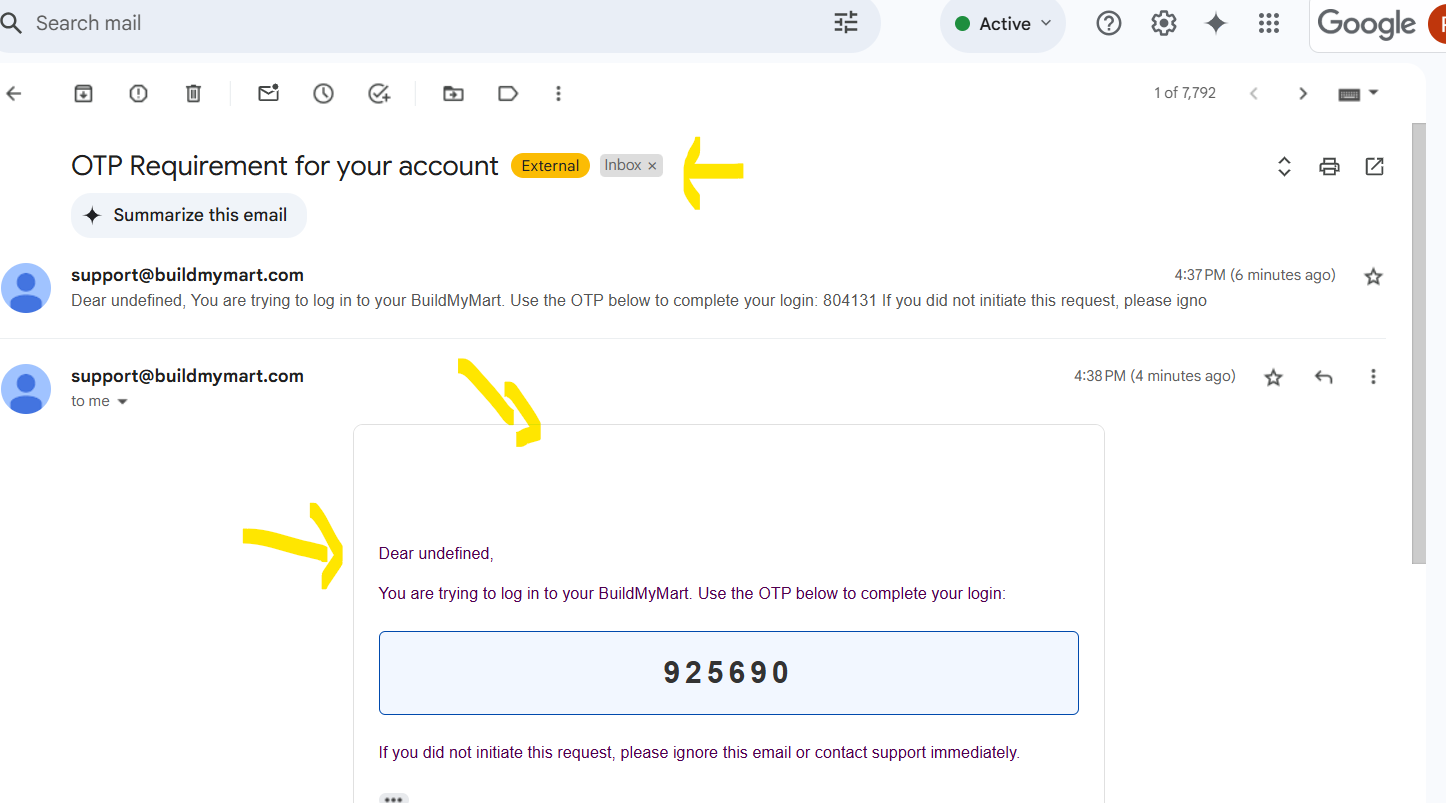Report the conversation as spam
This screenshot has width=1446, height=803.
click(x=139, y=93)
